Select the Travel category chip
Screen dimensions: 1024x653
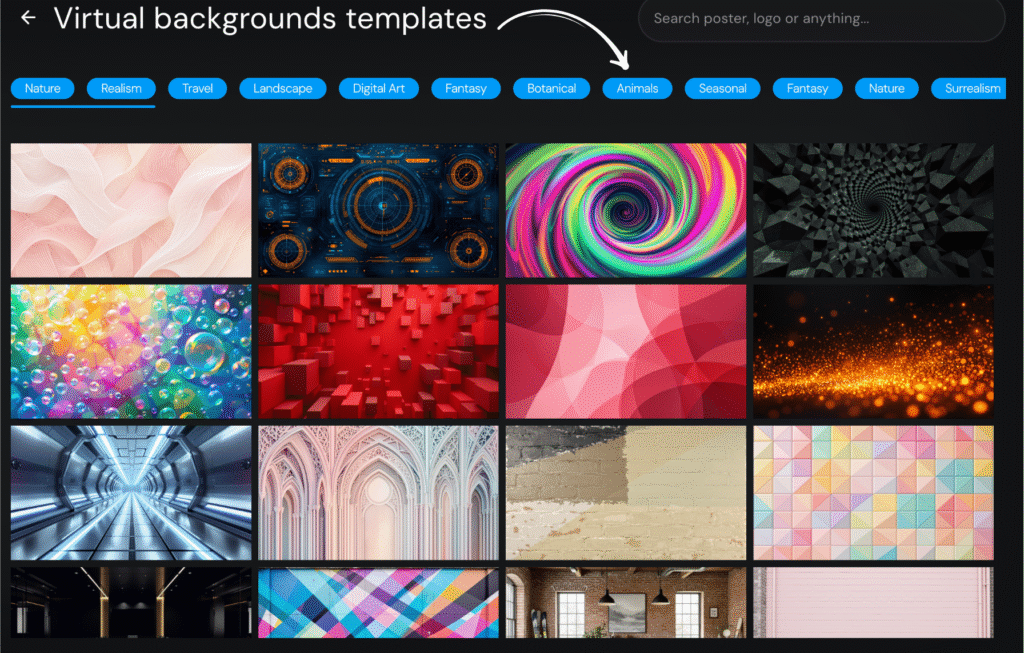click(197, 88)
